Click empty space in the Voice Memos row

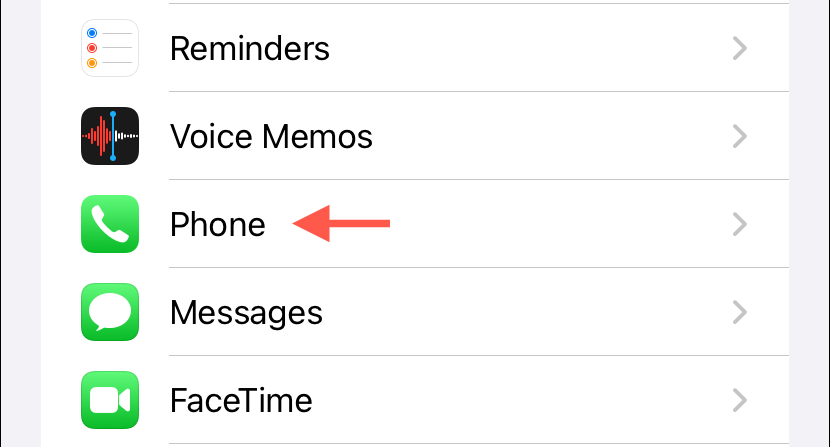click(x=551, y=136)
